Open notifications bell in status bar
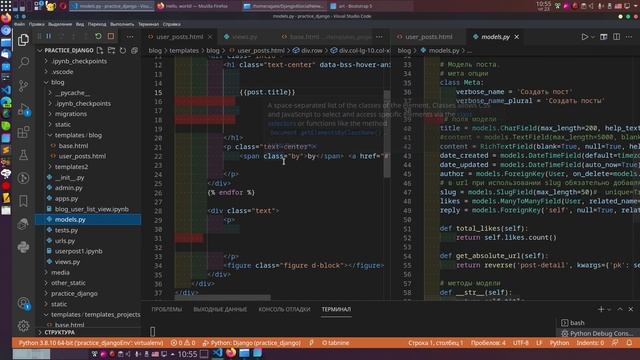This screenshot has height=360, width=640. 629,343
